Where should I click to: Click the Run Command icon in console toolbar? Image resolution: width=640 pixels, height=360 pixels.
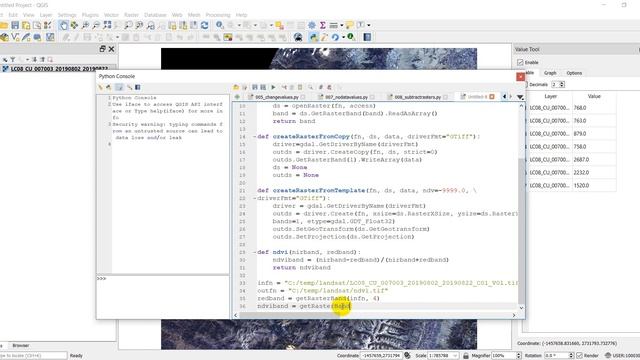109,87
